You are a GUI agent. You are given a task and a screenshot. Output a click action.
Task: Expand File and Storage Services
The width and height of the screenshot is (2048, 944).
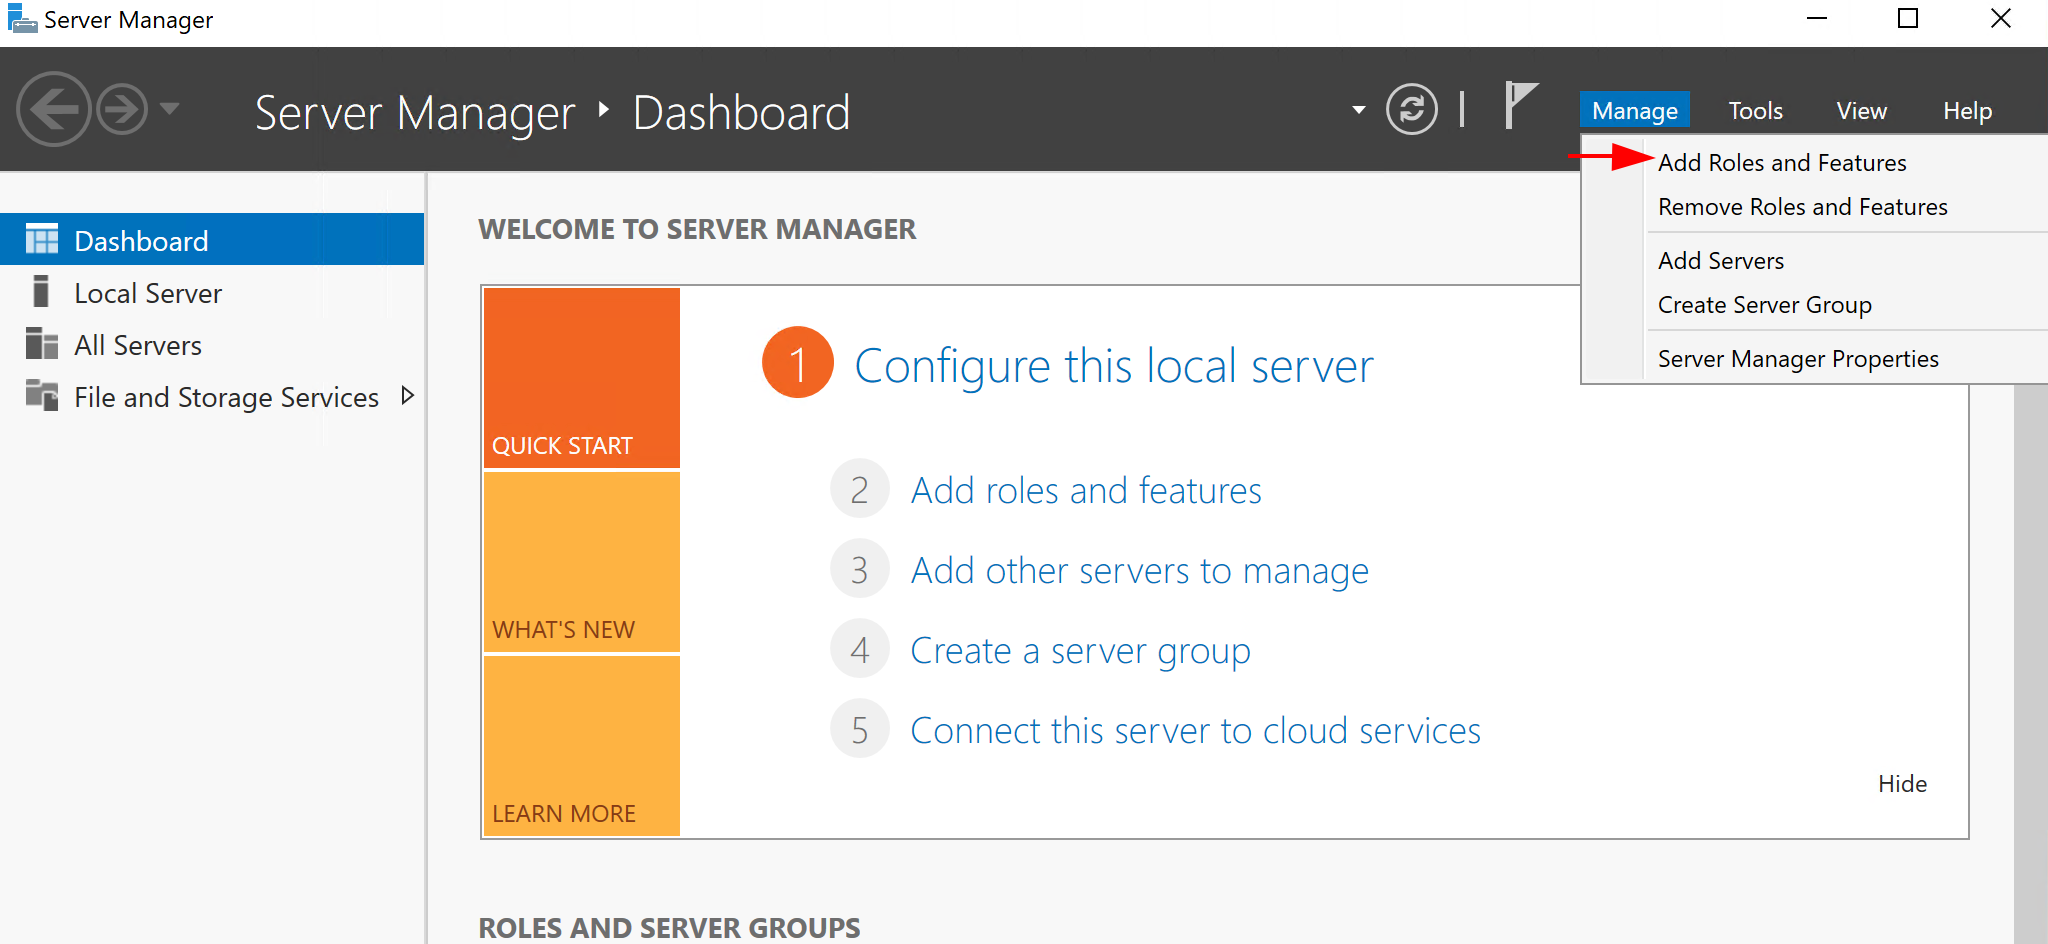(x=408, y=396)
